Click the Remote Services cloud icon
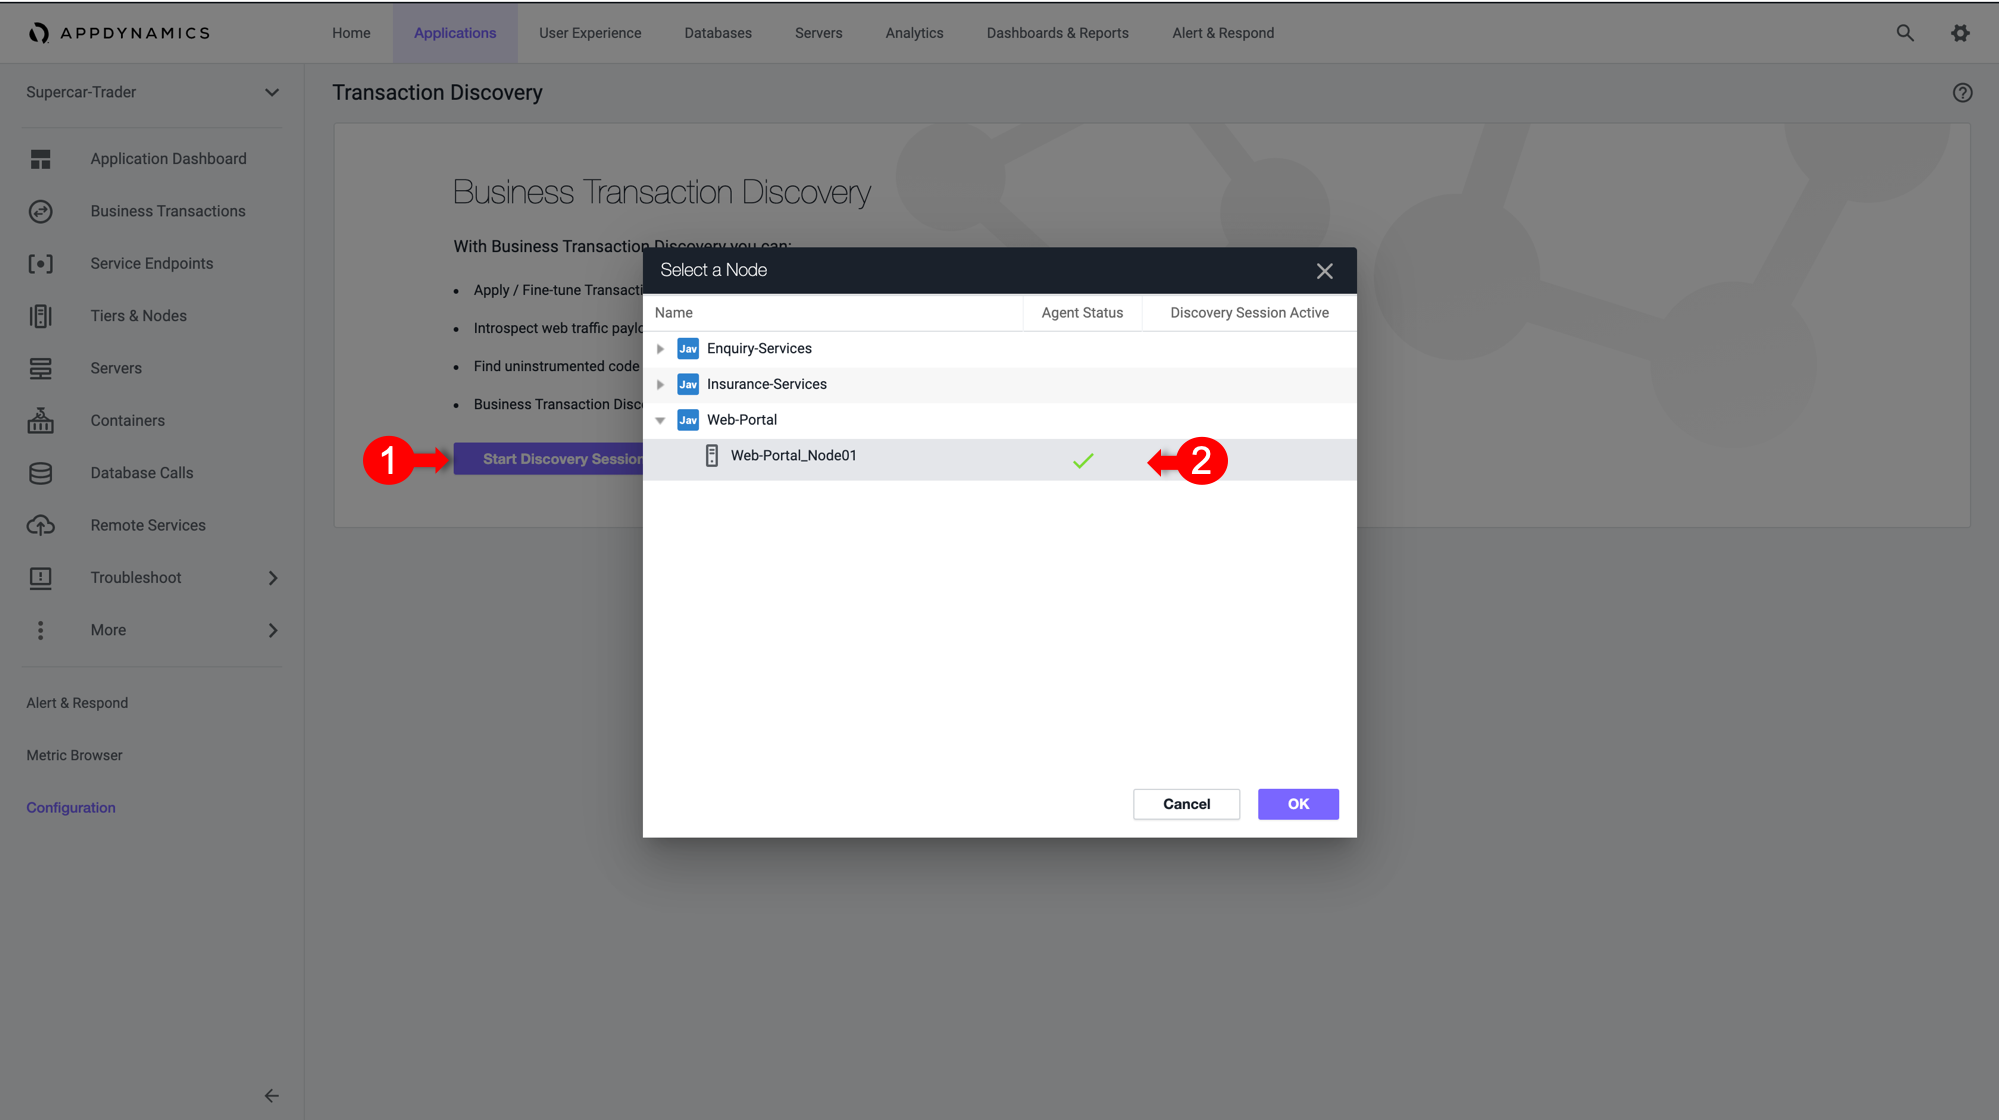This screenshot has height=1120, width=1999. pos(40,525)
